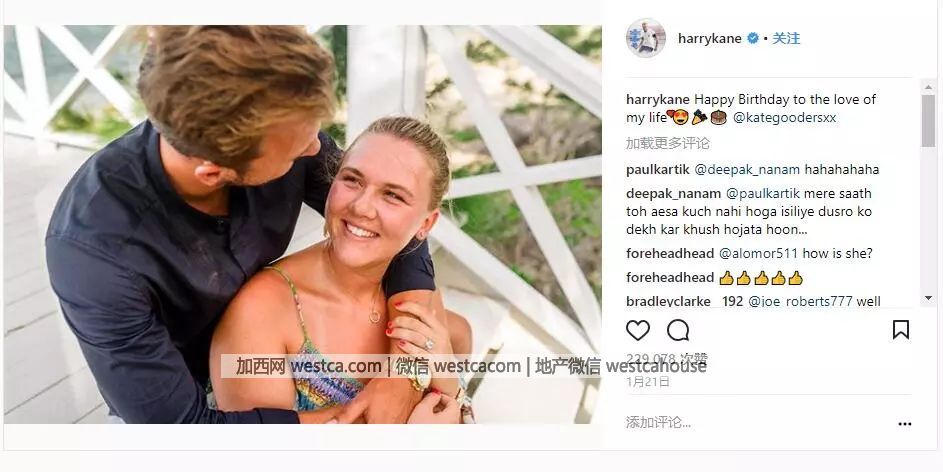Open comments with the speech bubble icon
Screen dimensions: 943x472
coord(678,330)
